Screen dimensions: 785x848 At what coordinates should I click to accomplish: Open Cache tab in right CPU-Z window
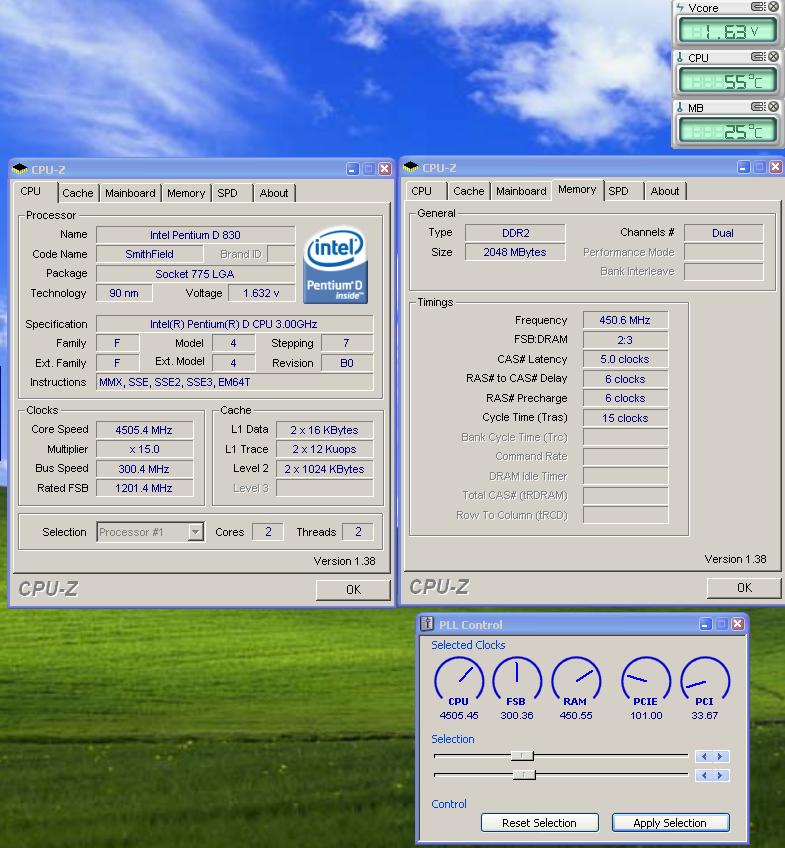coord(469,191)
